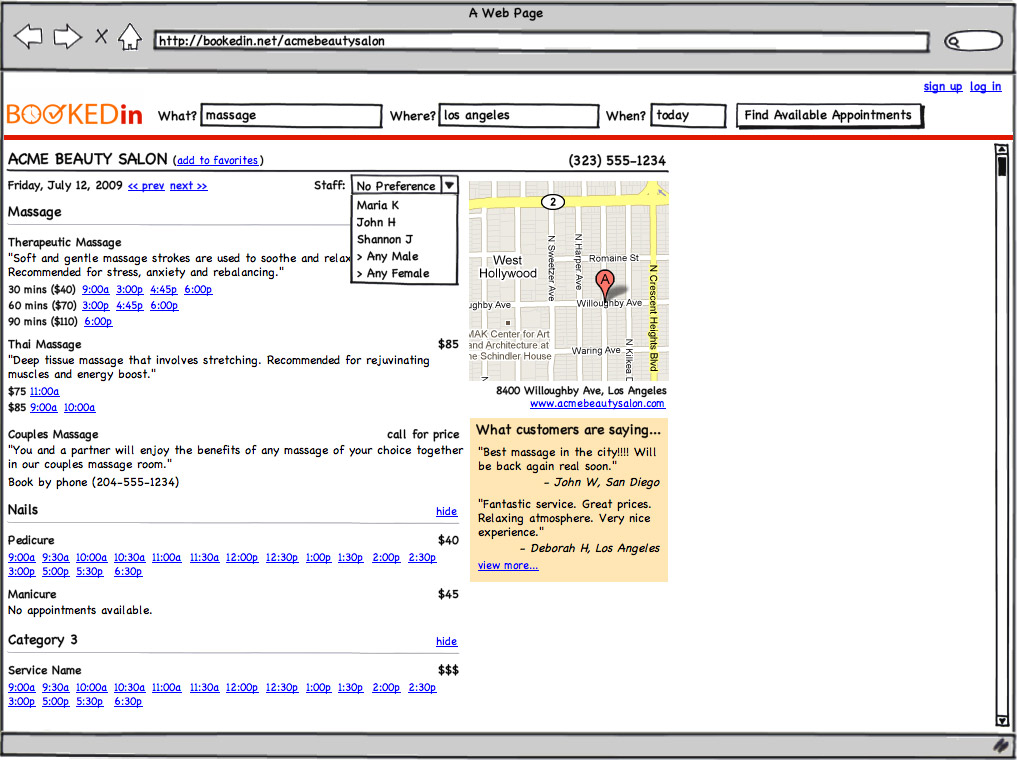Click the scrollbar down arrow
The width and height of the screenshot is (1017, 760).
point(1002,720)
